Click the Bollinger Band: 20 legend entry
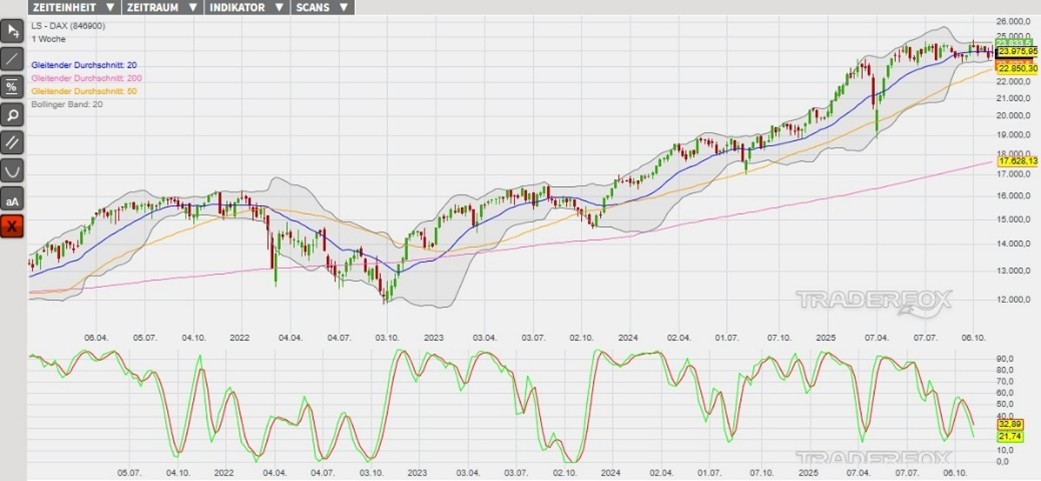This screenshot has height=481, width=1041. 67,104
